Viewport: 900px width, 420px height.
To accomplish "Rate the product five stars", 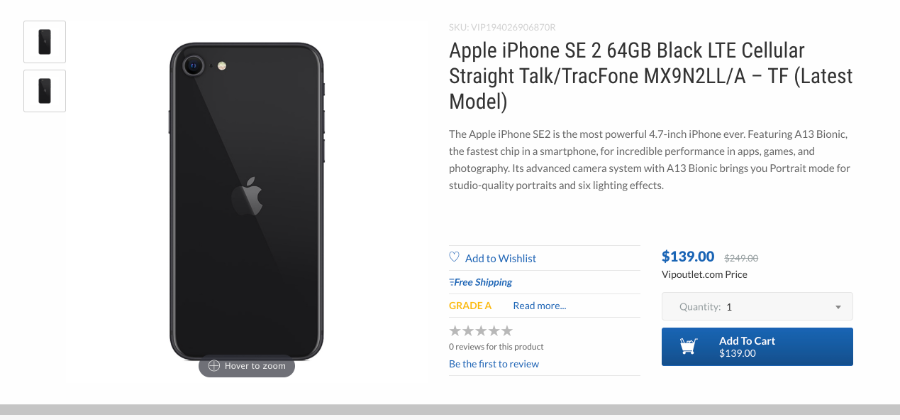I will pos(507,330).
